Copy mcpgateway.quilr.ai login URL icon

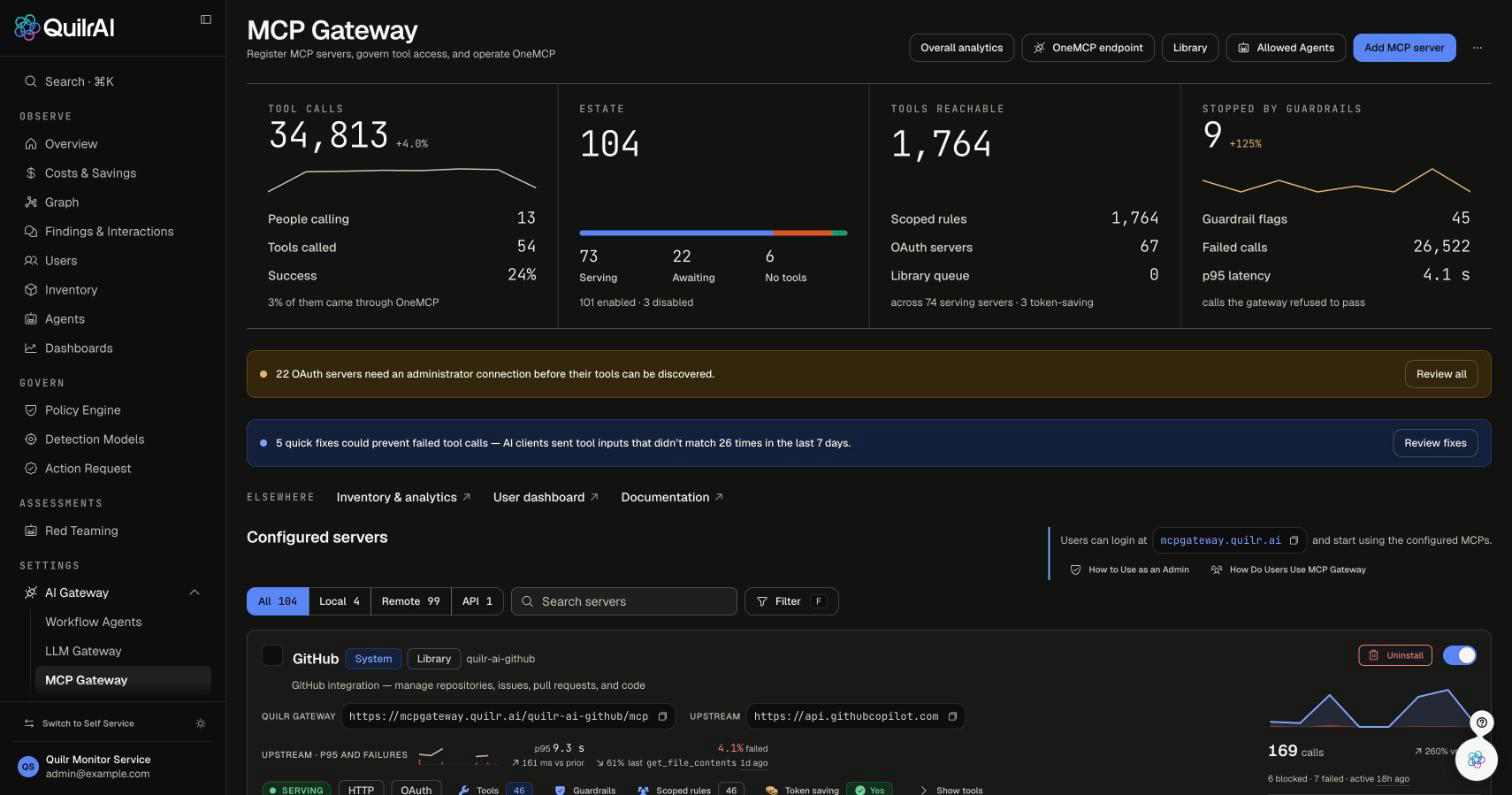[1293, 541]
